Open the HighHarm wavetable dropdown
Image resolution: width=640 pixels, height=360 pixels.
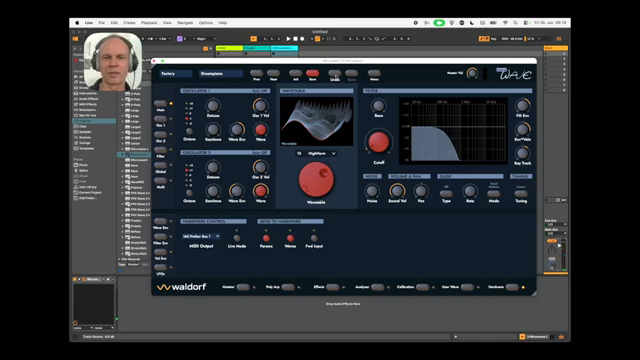(x=316, y=153)
